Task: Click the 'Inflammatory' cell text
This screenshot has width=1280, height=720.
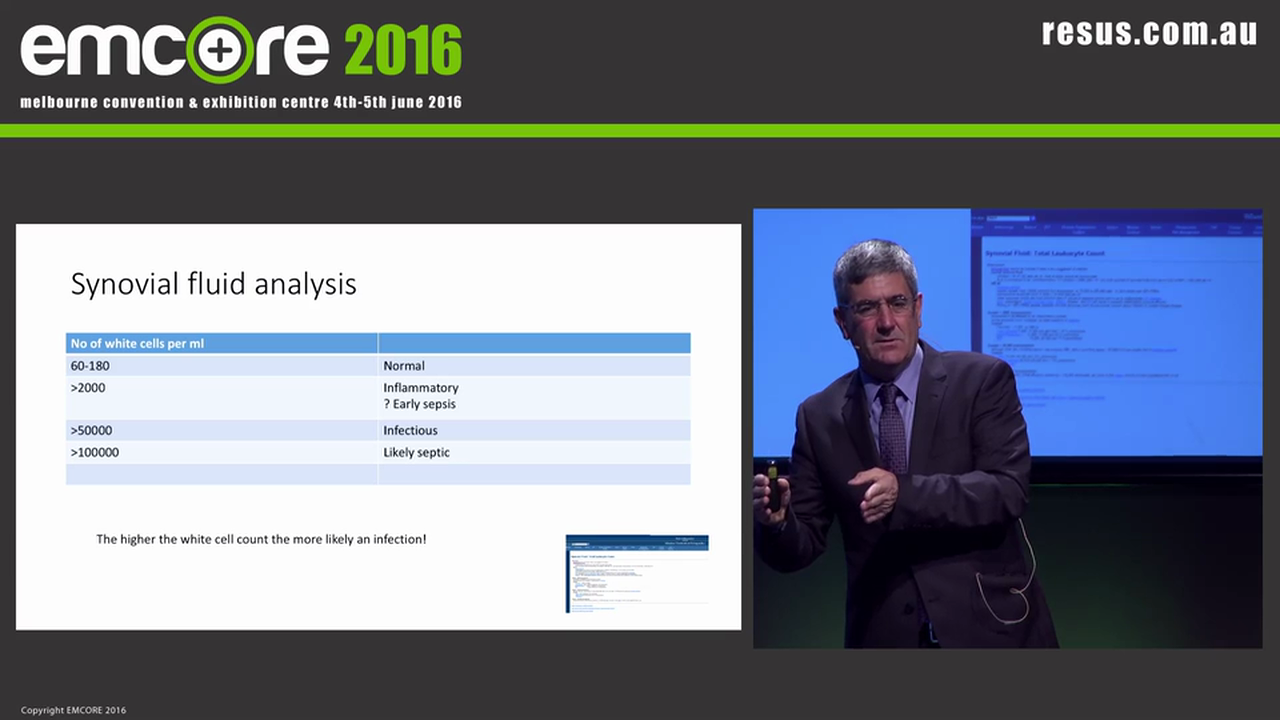Action: [x=421, y=388]
